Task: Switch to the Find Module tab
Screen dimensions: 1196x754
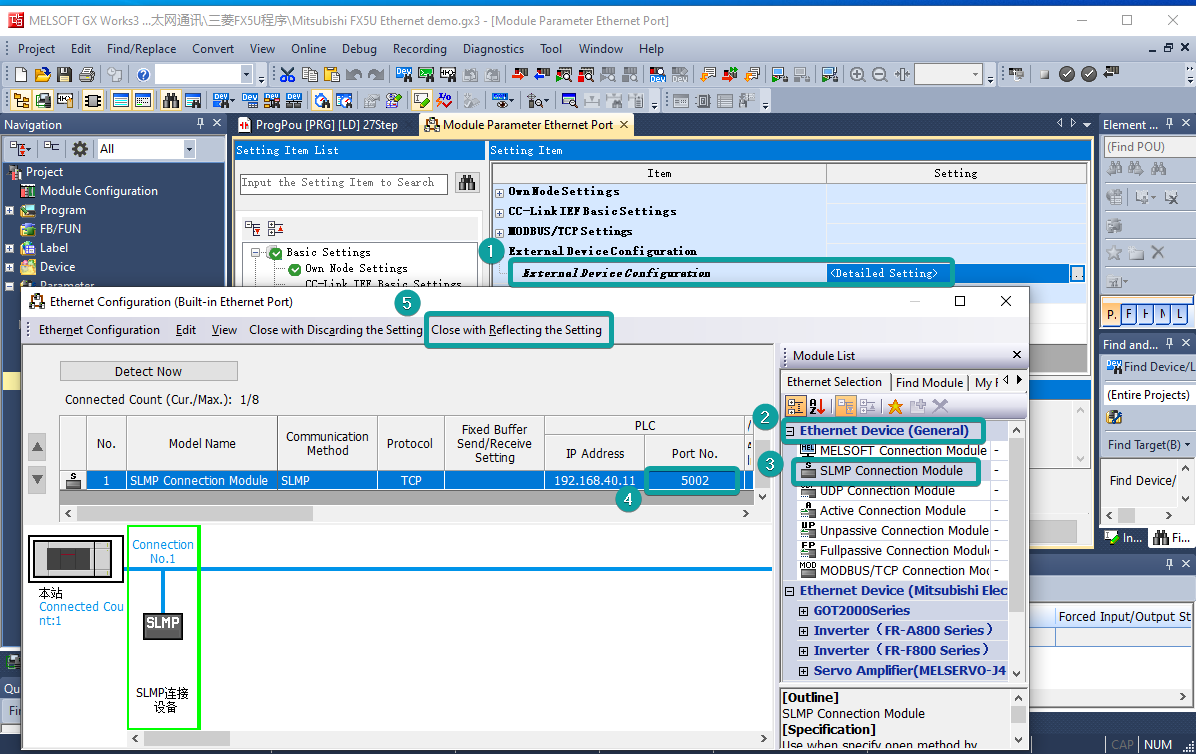Action: coord(928,382)
